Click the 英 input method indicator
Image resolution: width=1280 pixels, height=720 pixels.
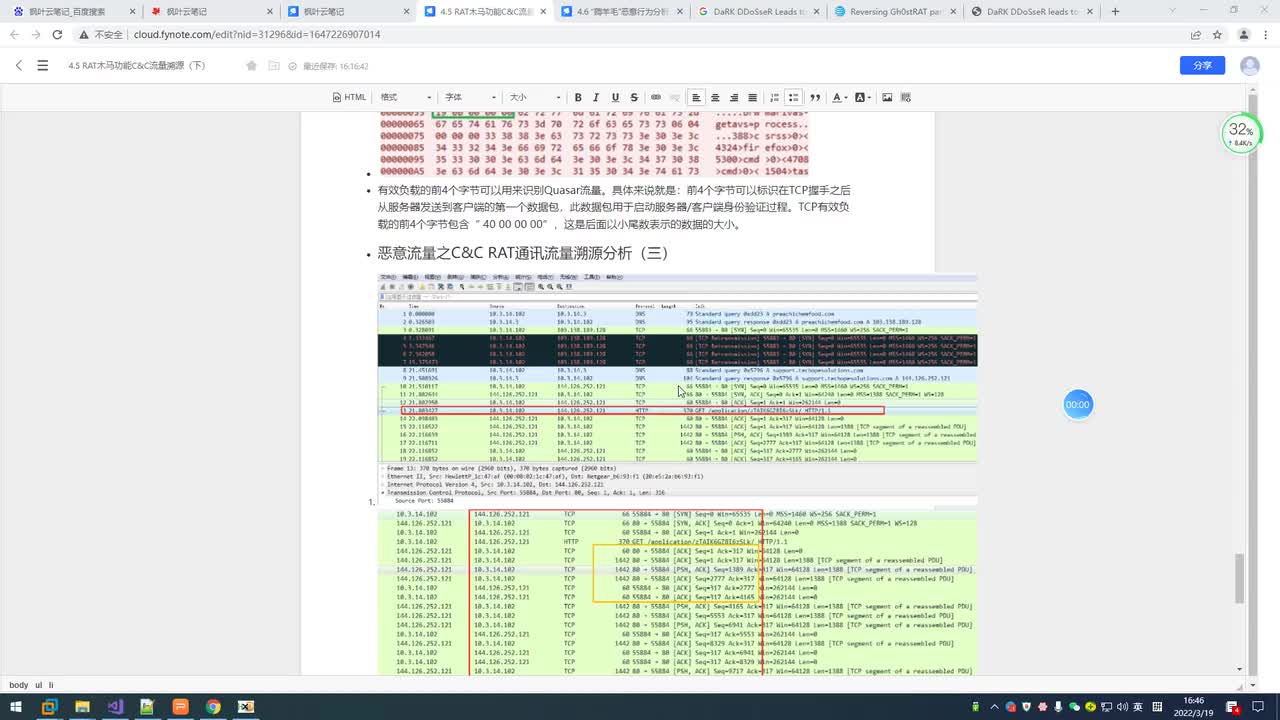(1139, 707)
